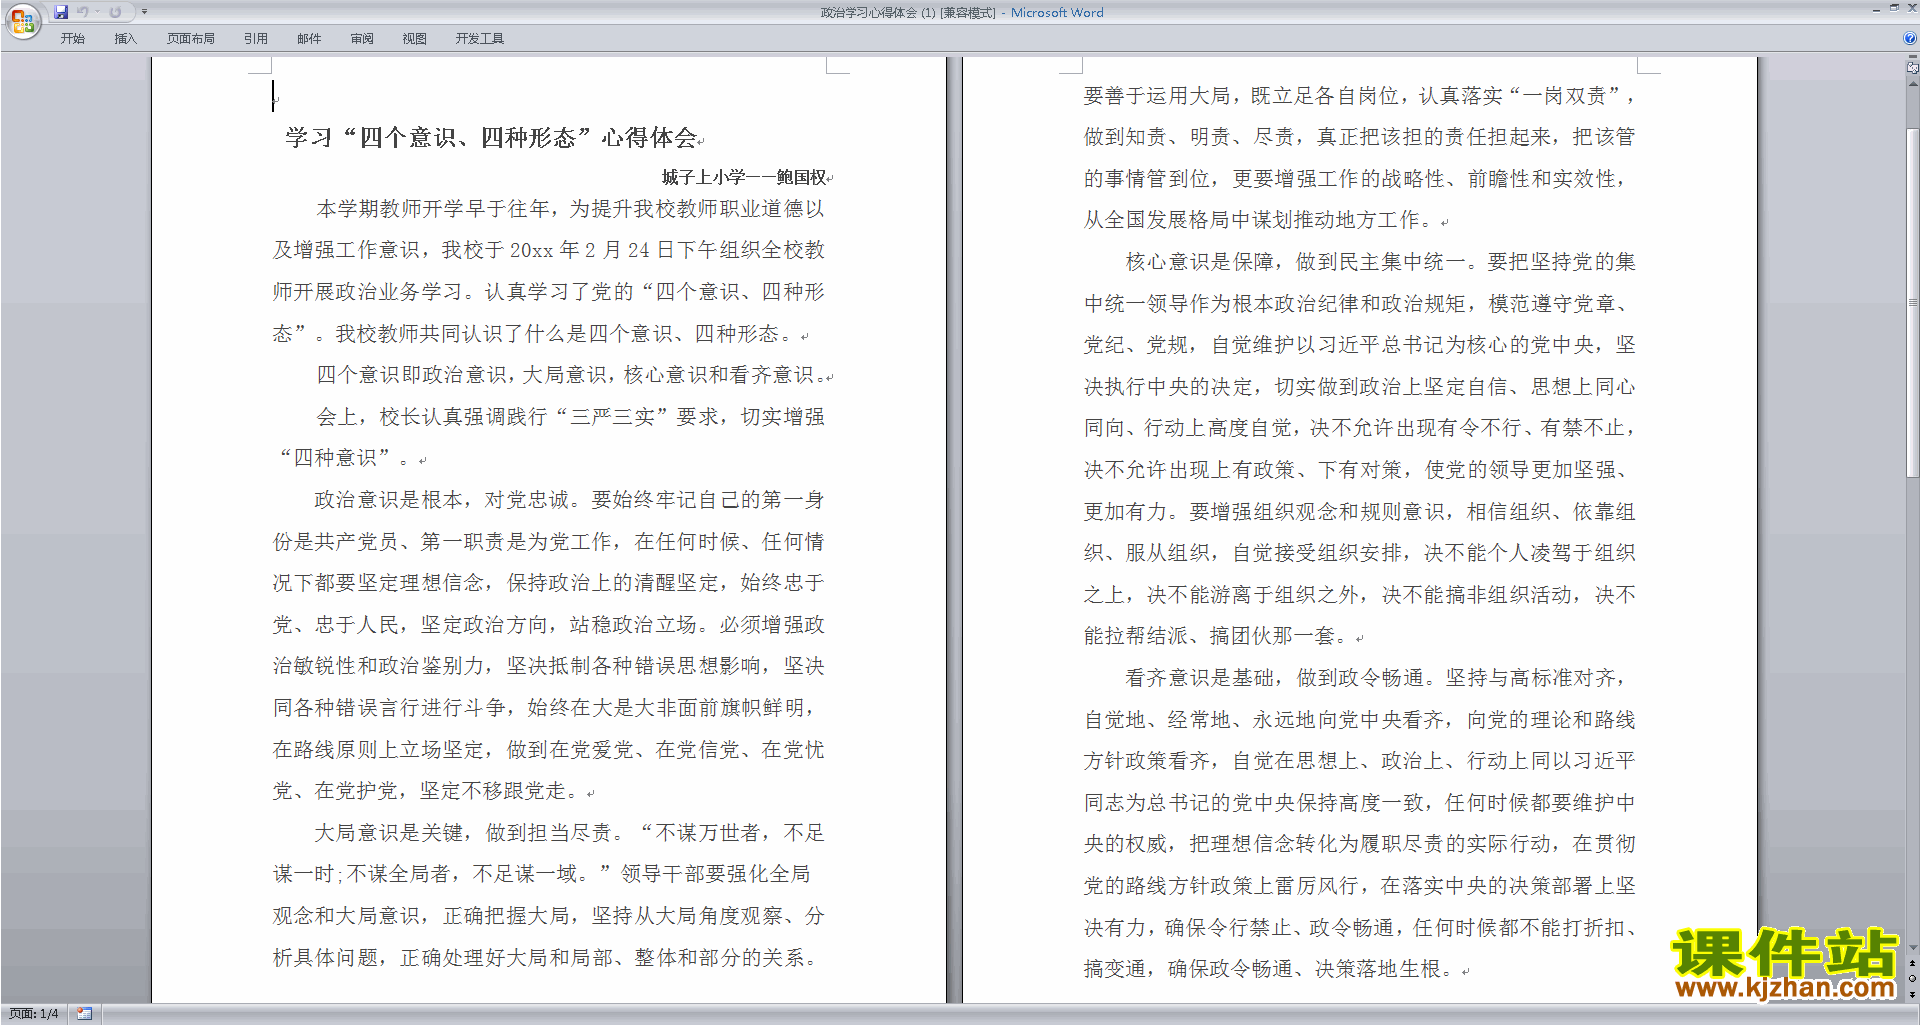Screen dimensions: 1920x1025
Task: Click the vertical scrollbar up arrow
Action: point(1913,84)
